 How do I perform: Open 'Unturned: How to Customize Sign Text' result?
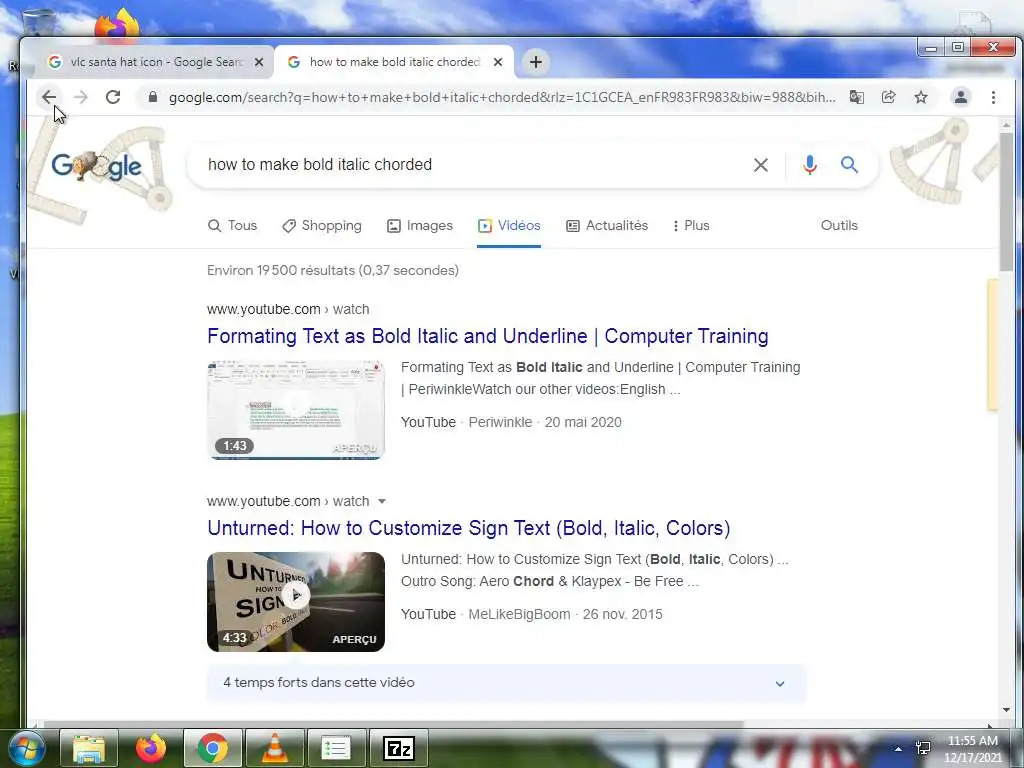[469, 528]
